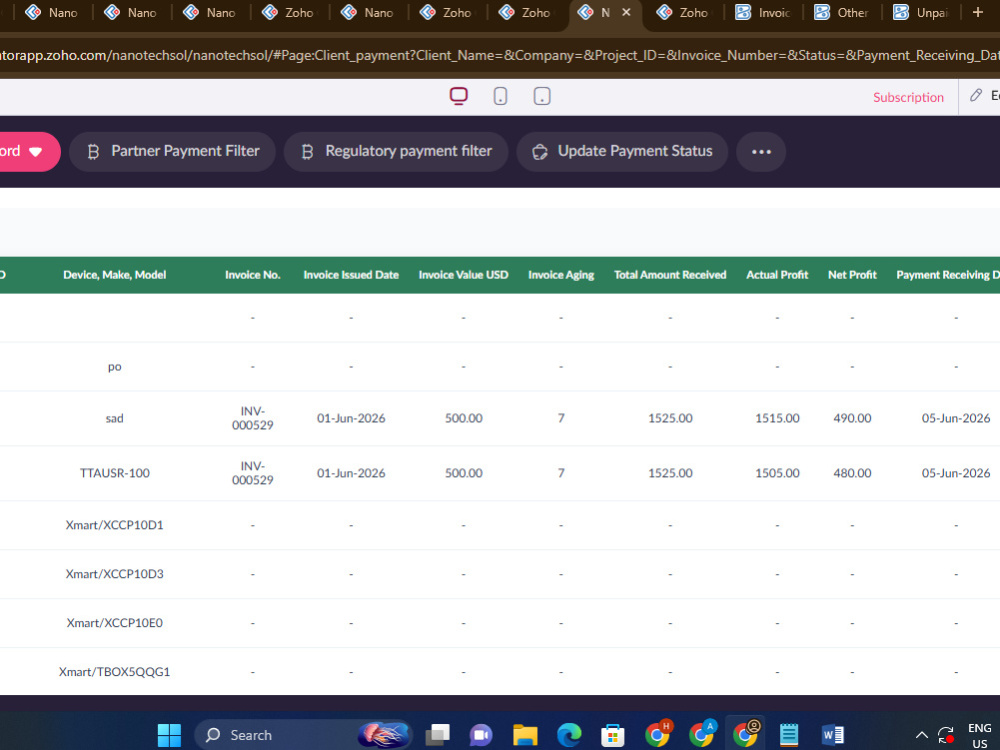Click the Net Profit value 480.00
Screen dimensions: 1000x750
point(852,473)
